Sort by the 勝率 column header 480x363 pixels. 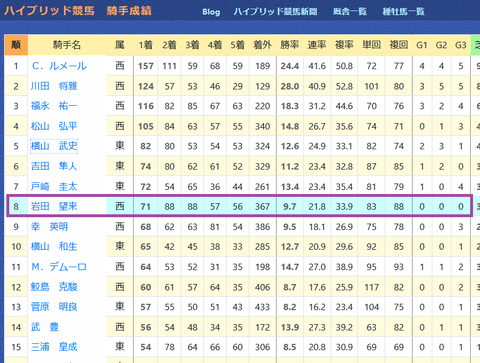tap(290, 45)
